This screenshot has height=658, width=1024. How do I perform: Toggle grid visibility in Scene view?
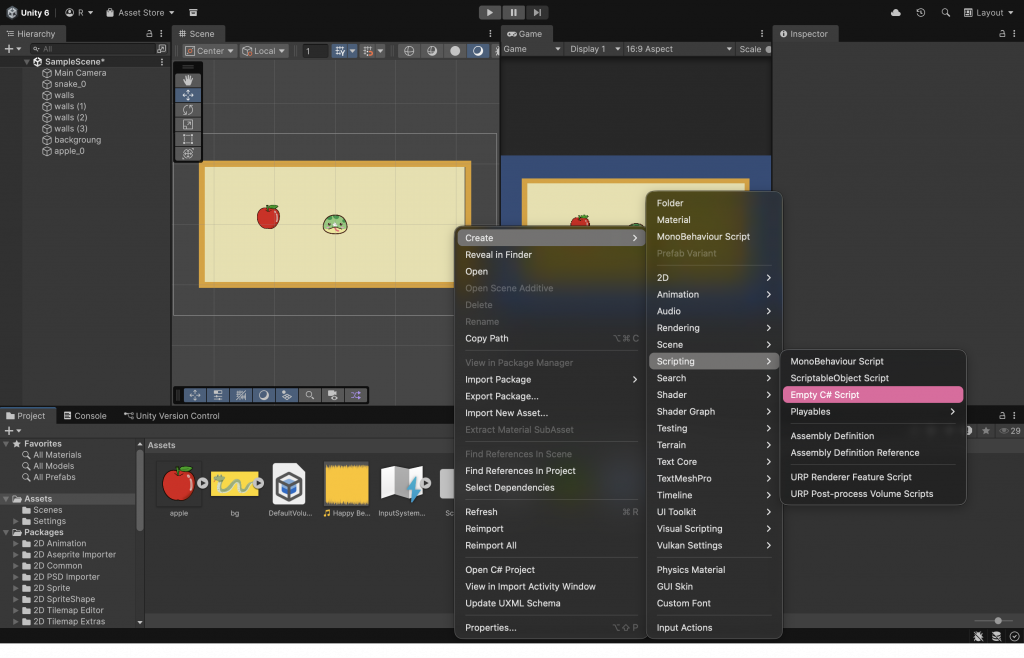click(340, 51)
